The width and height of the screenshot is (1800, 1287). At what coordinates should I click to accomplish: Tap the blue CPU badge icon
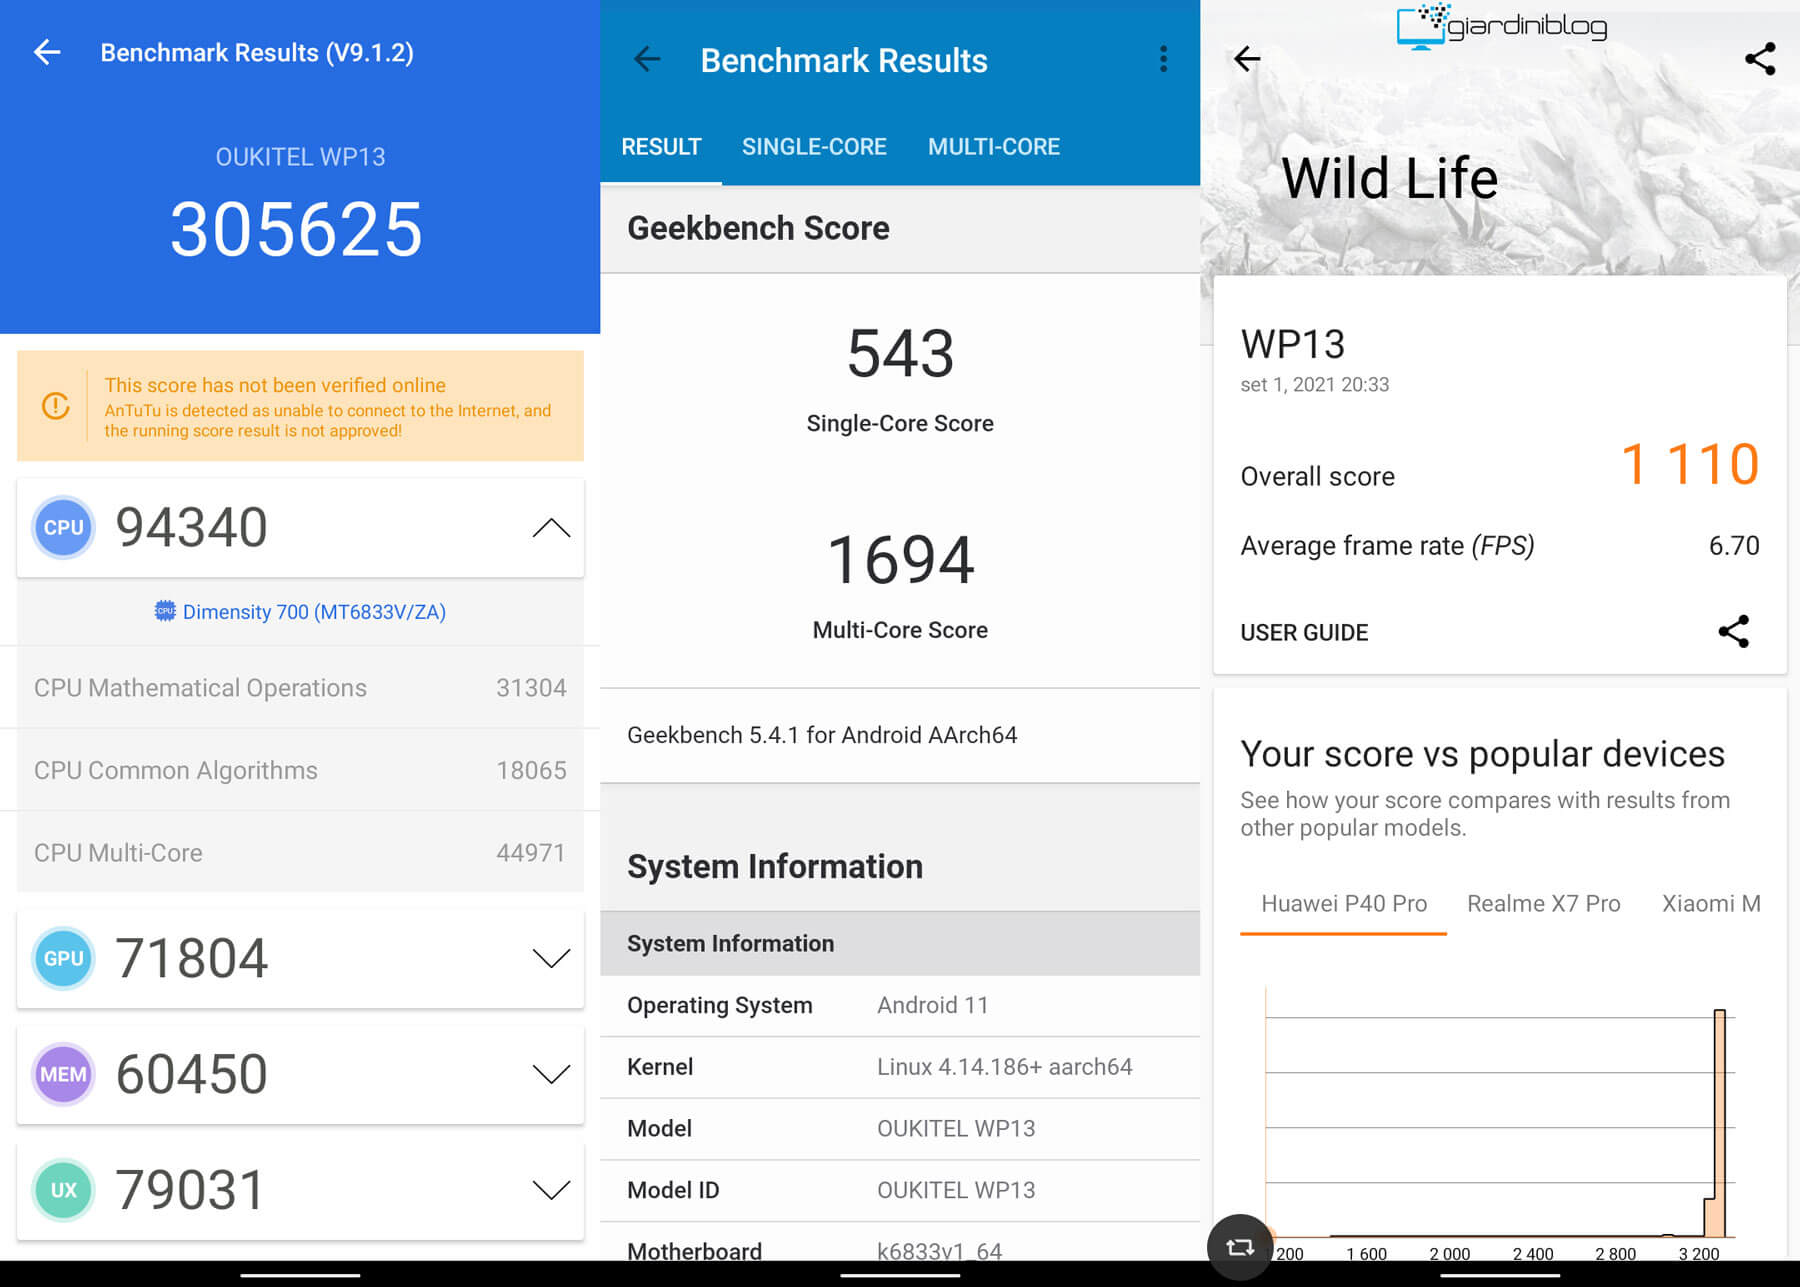pos(64,527)
